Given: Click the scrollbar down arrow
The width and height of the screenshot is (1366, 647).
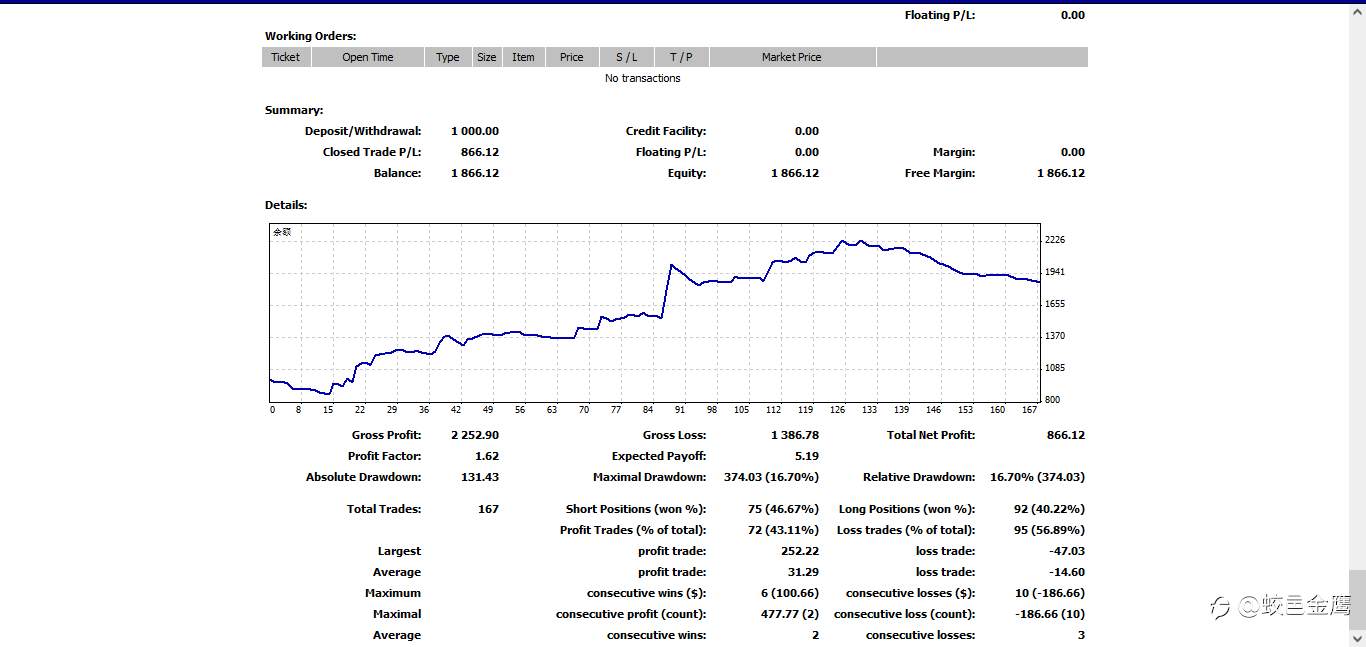Looking at the screenshot, I should click(1357, 638).
